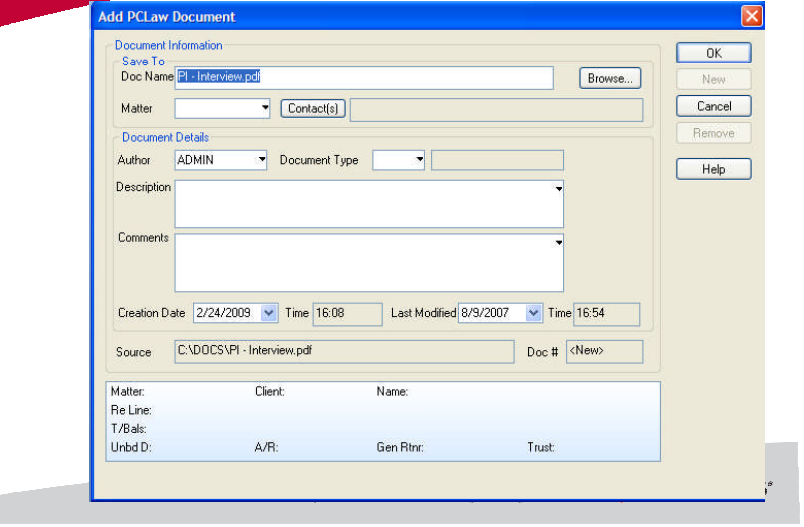The image size is (804, 527).
Task: Click the T/Bals: label
Action: coord(129,429)
